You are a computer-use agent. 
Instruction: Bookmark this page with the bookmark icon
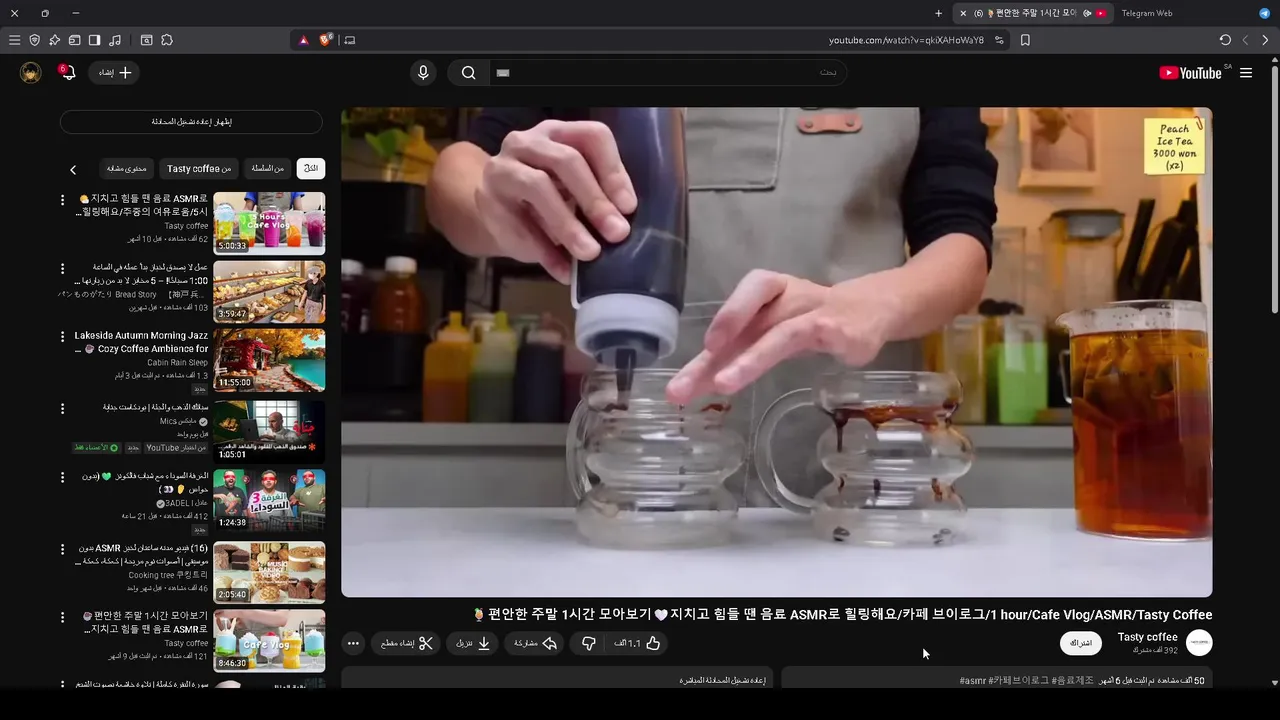point(1025,40)
